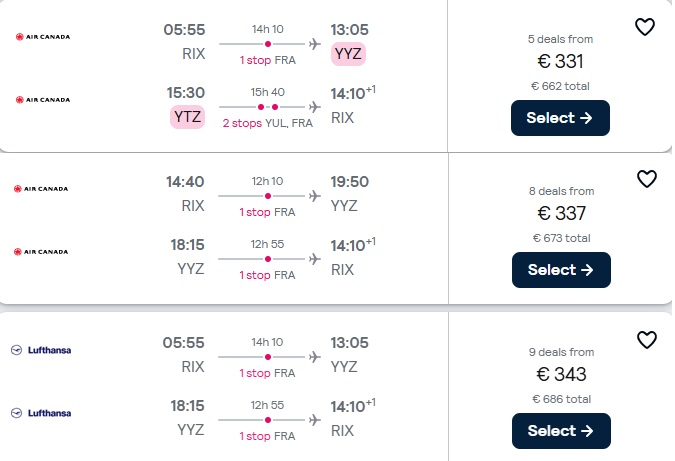
Task: Click the '9 deals from' text
Action: [561, 352]
